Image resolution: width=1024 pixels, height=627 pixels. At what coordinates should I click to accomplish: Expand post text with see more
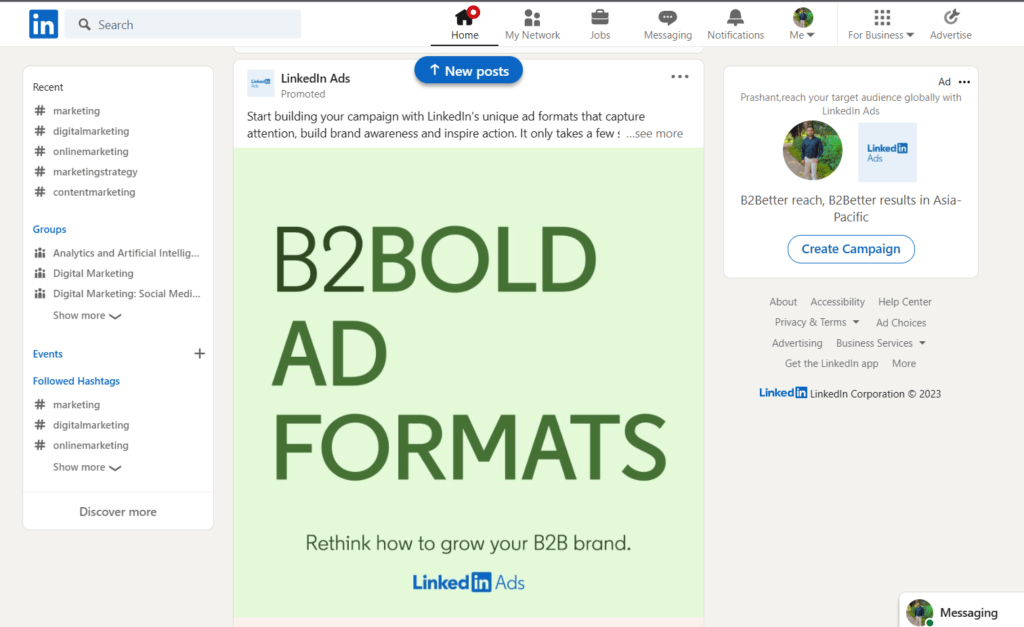point(654,133)
